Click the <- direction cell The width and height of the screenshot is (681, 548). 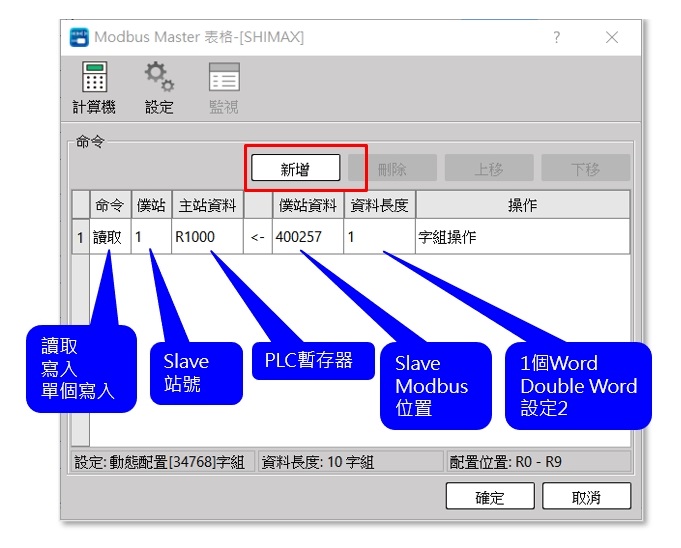point(258,237)
